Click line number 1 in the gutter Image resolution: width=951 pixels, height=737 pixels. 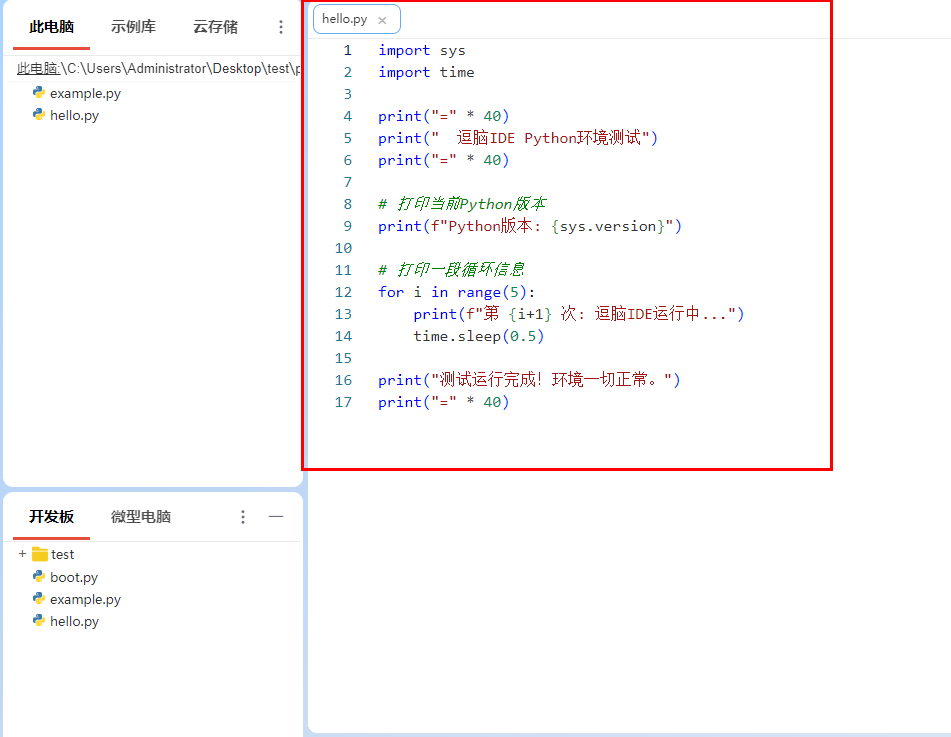click(x=348, y=50)
